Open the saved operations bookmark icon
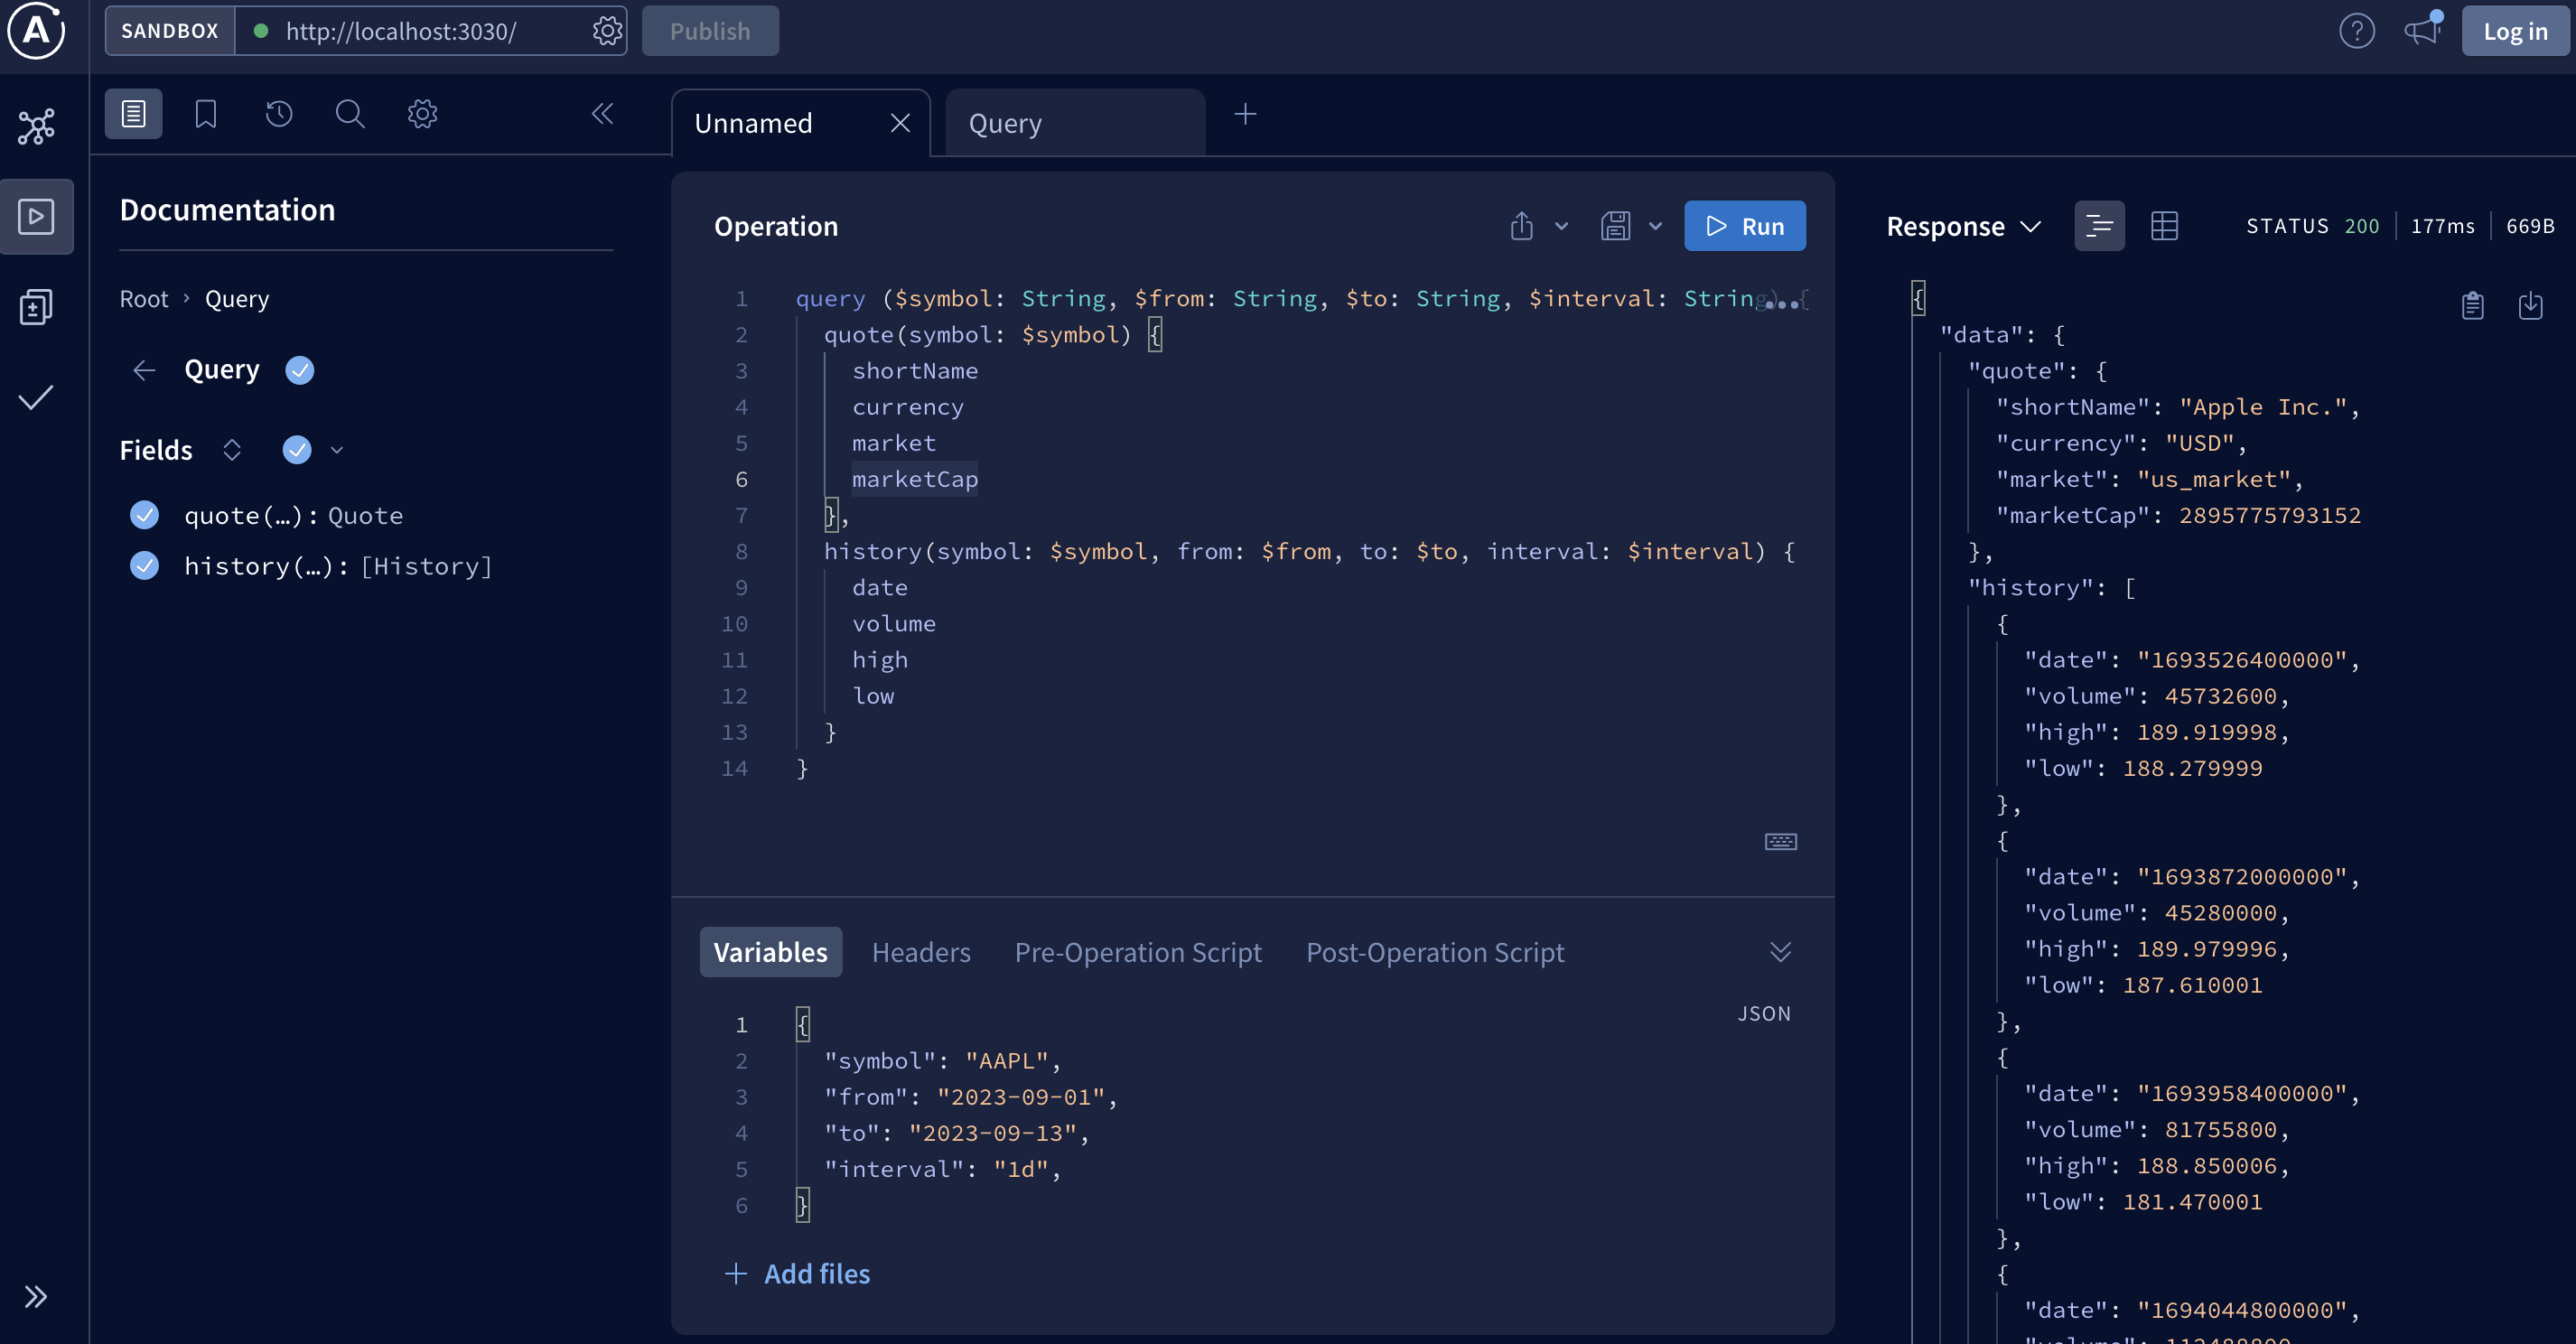Viewport: 2576px width, 1344px height. pyautogui.click(x=206, y=114)
